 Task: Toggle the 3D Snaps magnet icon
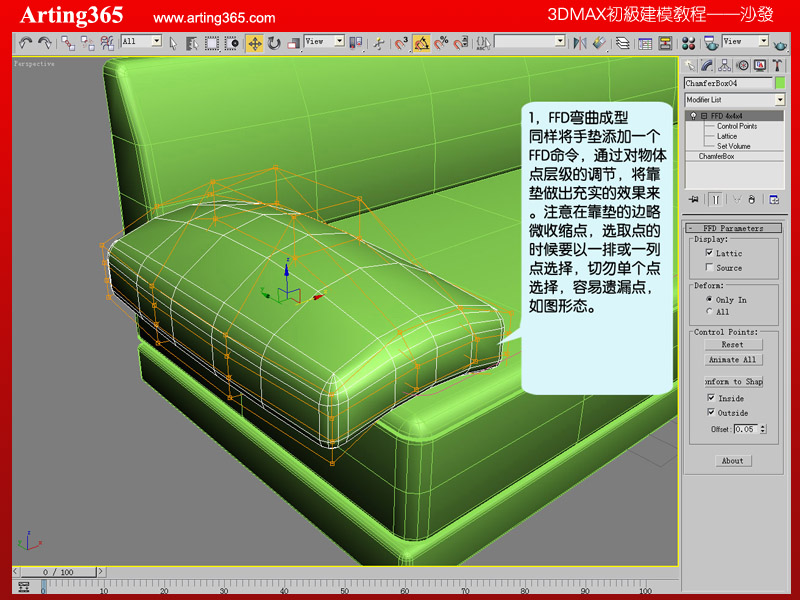coord(401,43)
